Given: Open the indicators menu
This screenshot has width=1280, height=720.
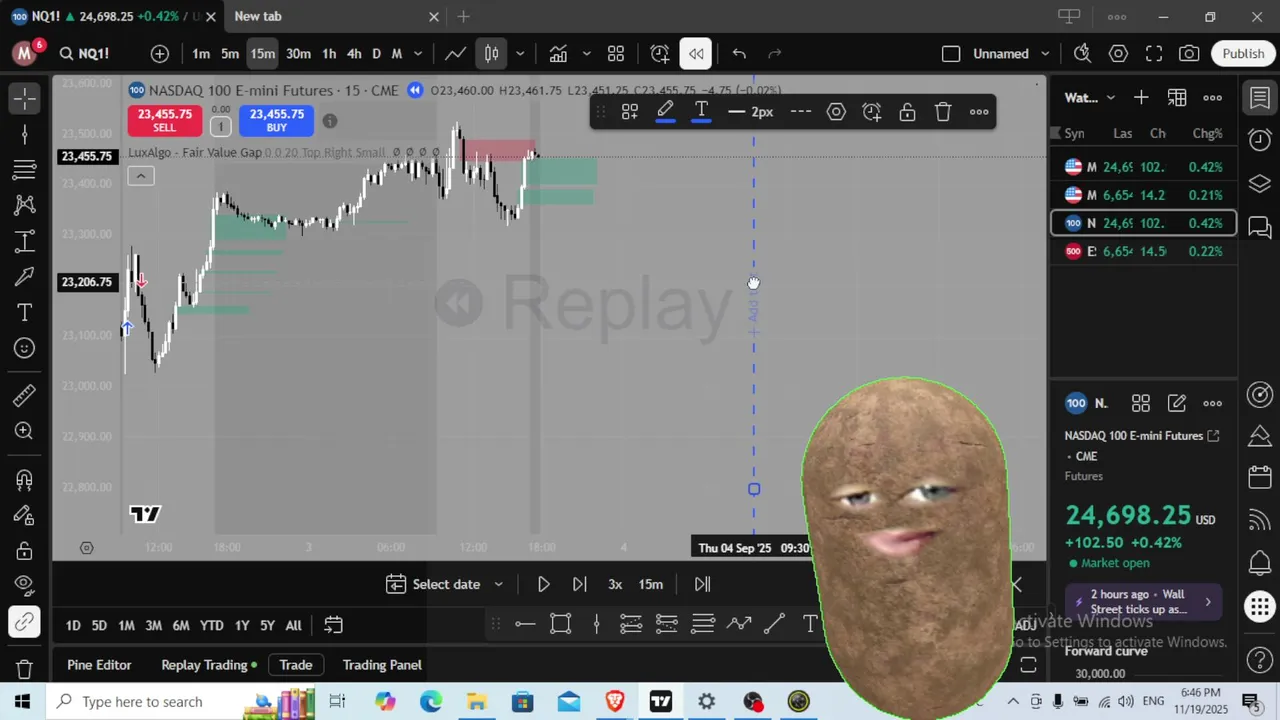Looking at the screenshot, I should click(558, 54).
